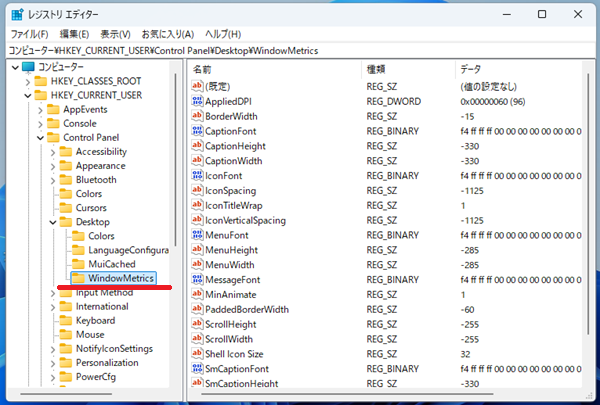The height and width of the screenshot is (405, 600).
Task: Select the CaptionFont binary value icon
Action: click(x=196, y=131)
